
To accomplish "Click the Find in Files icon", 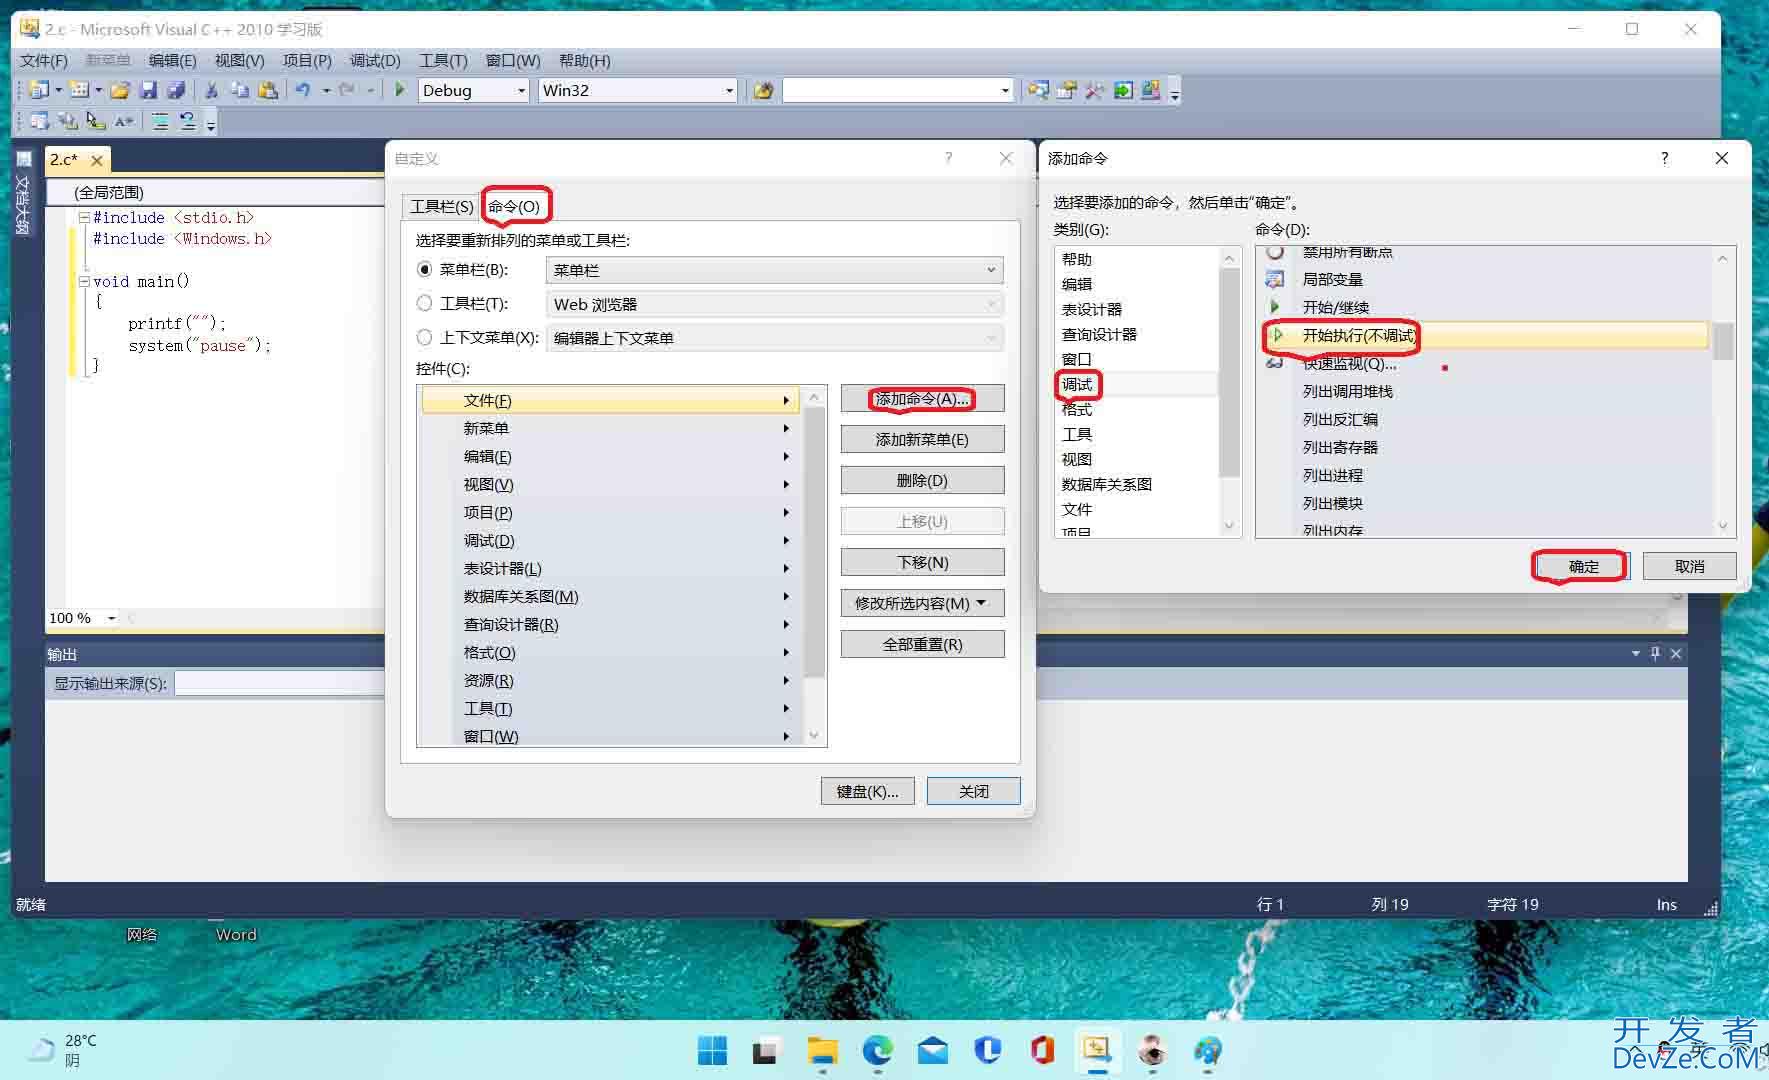I will pos(763,90).
